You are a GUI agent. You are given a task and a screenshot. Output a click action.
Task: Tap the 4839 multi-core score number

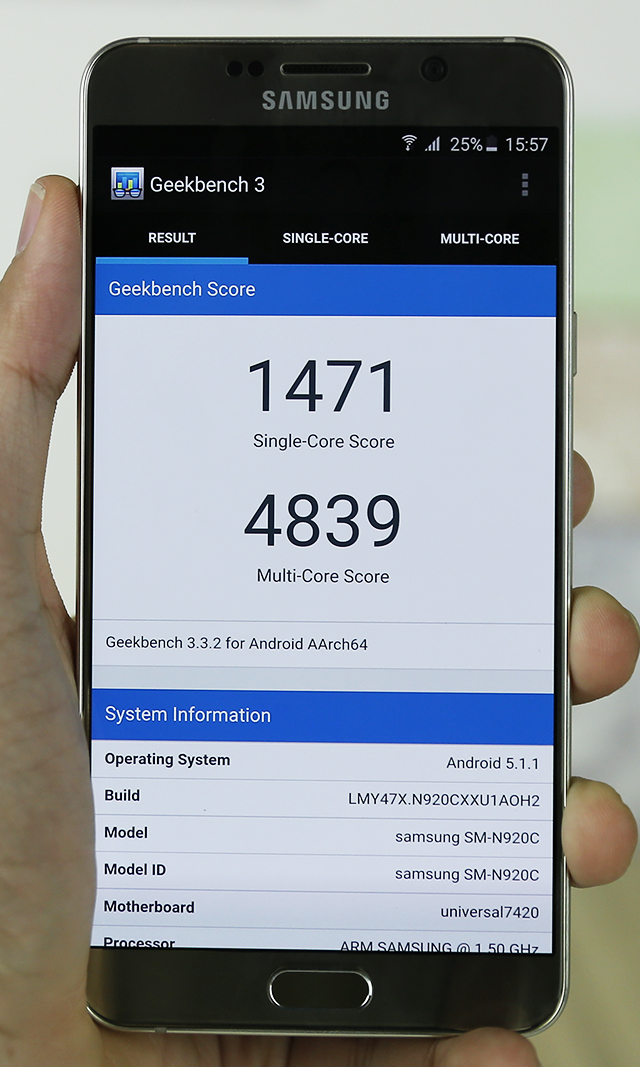coord(322,522)
